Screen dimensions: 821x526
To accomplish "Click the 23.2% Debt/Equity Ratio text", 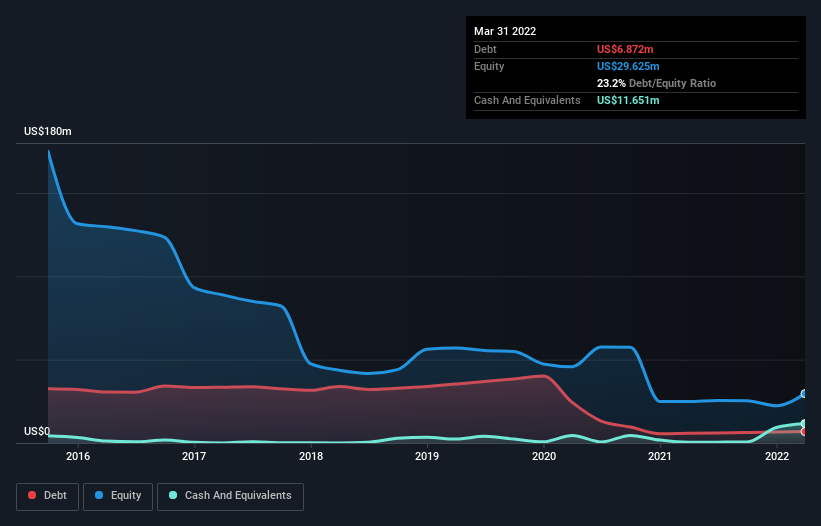I will [x=656, y=83].
